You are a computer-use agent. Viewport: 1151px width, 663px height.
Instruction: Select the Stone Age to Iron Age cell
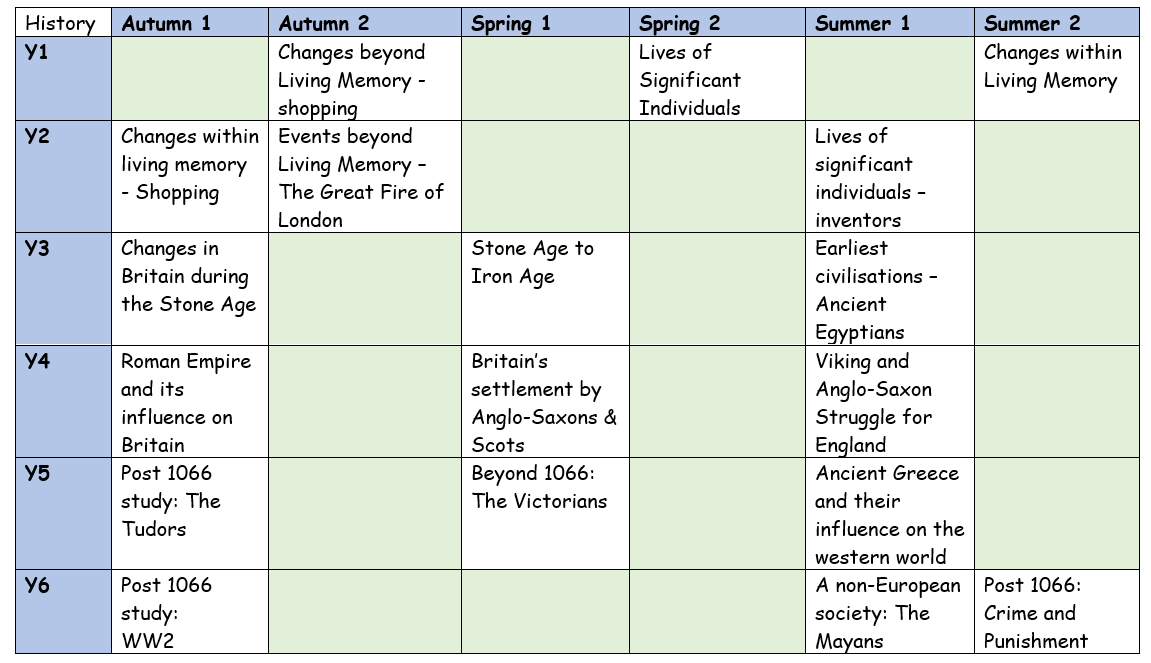(545, 289)
